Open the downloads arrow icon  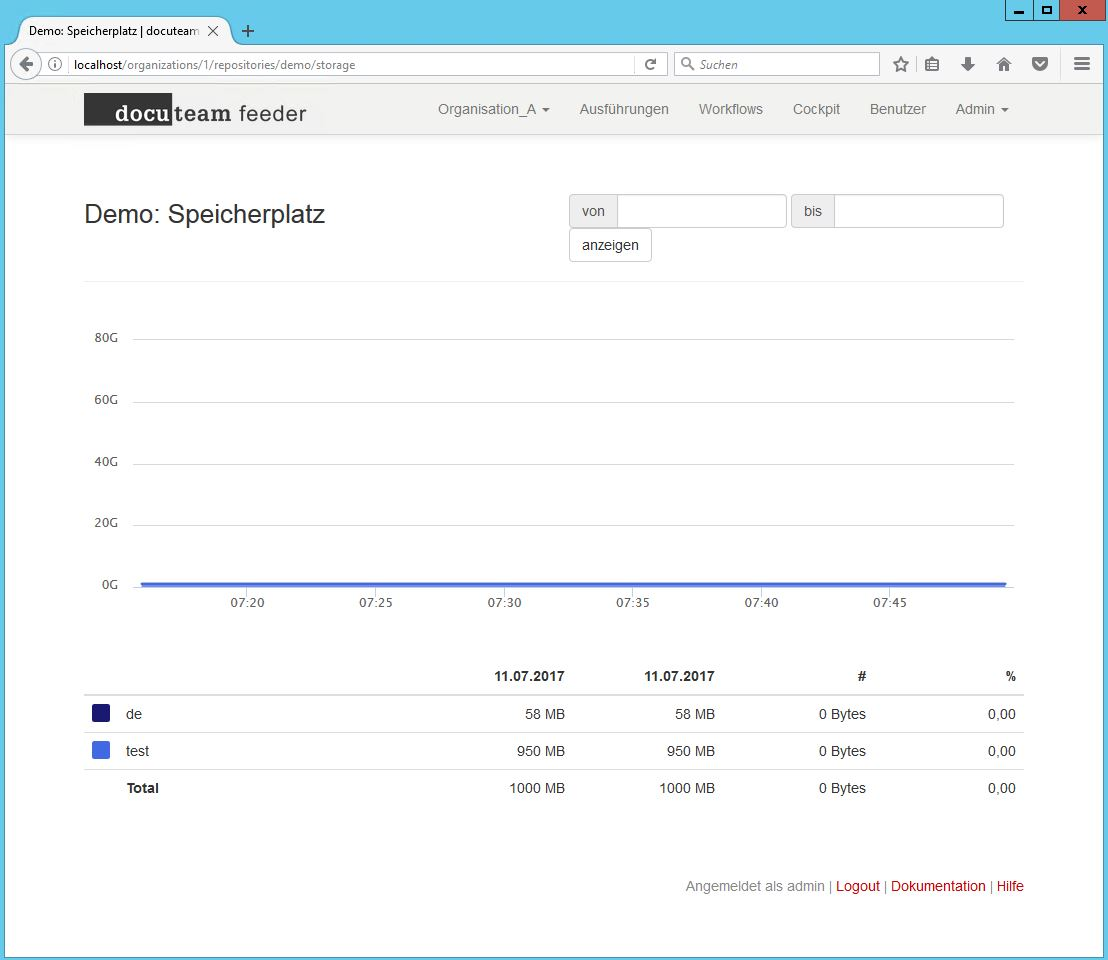pos(967,64)
